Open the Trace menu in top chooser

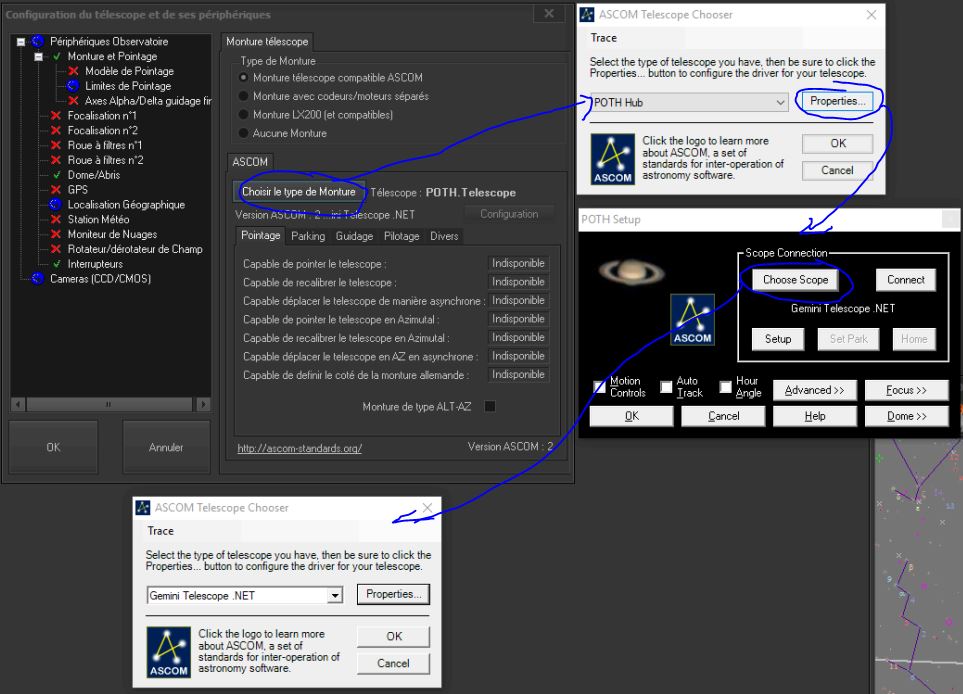[x=603, y=38]
